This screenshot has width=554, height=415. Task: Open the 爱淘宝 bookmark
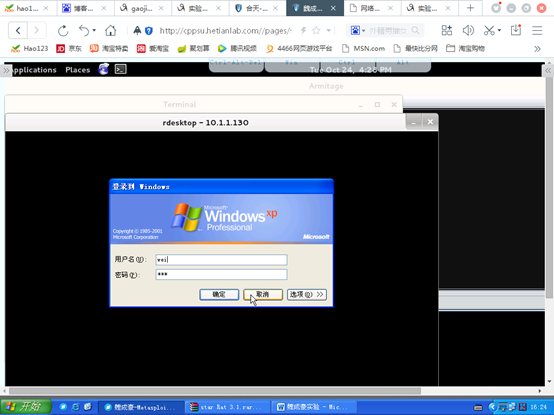153,48
